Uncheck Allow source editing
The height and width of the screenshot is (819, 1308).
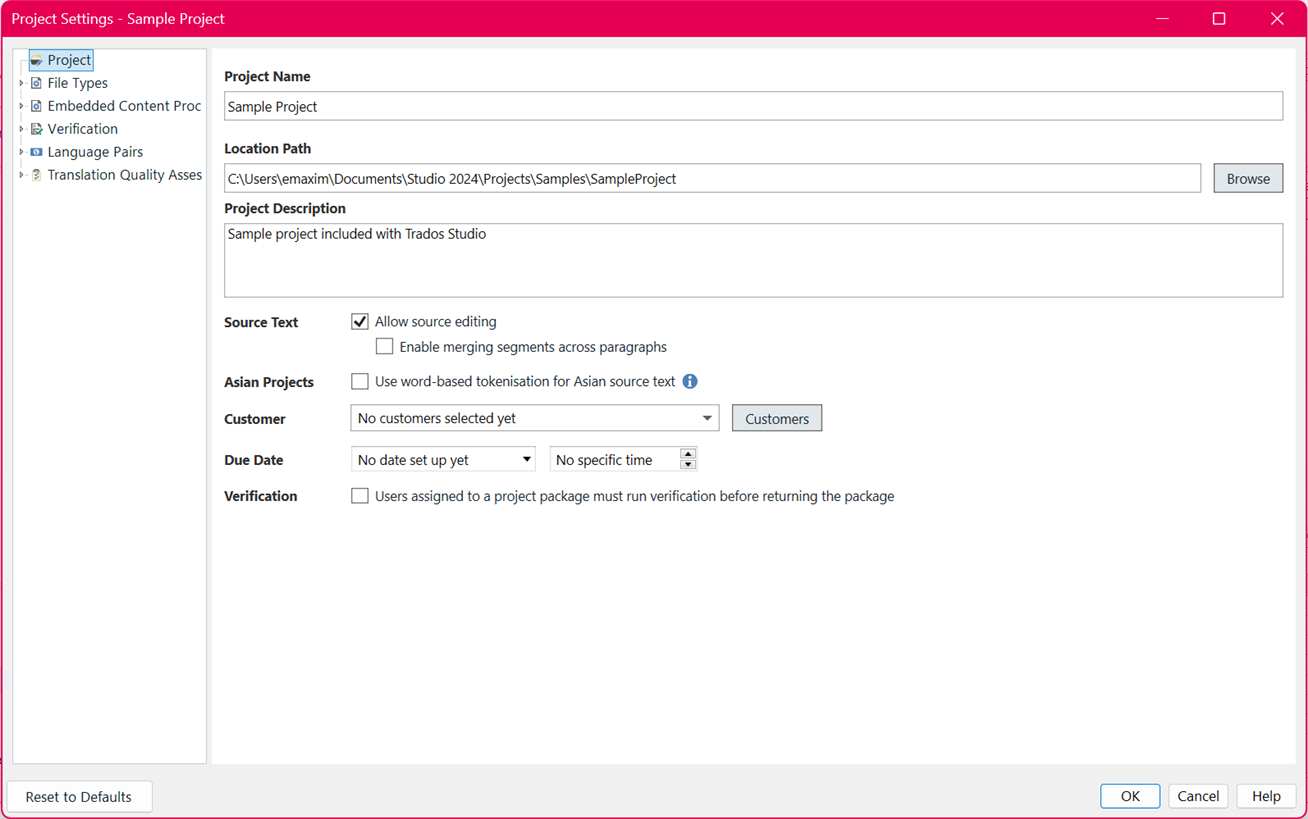point(360,322)
